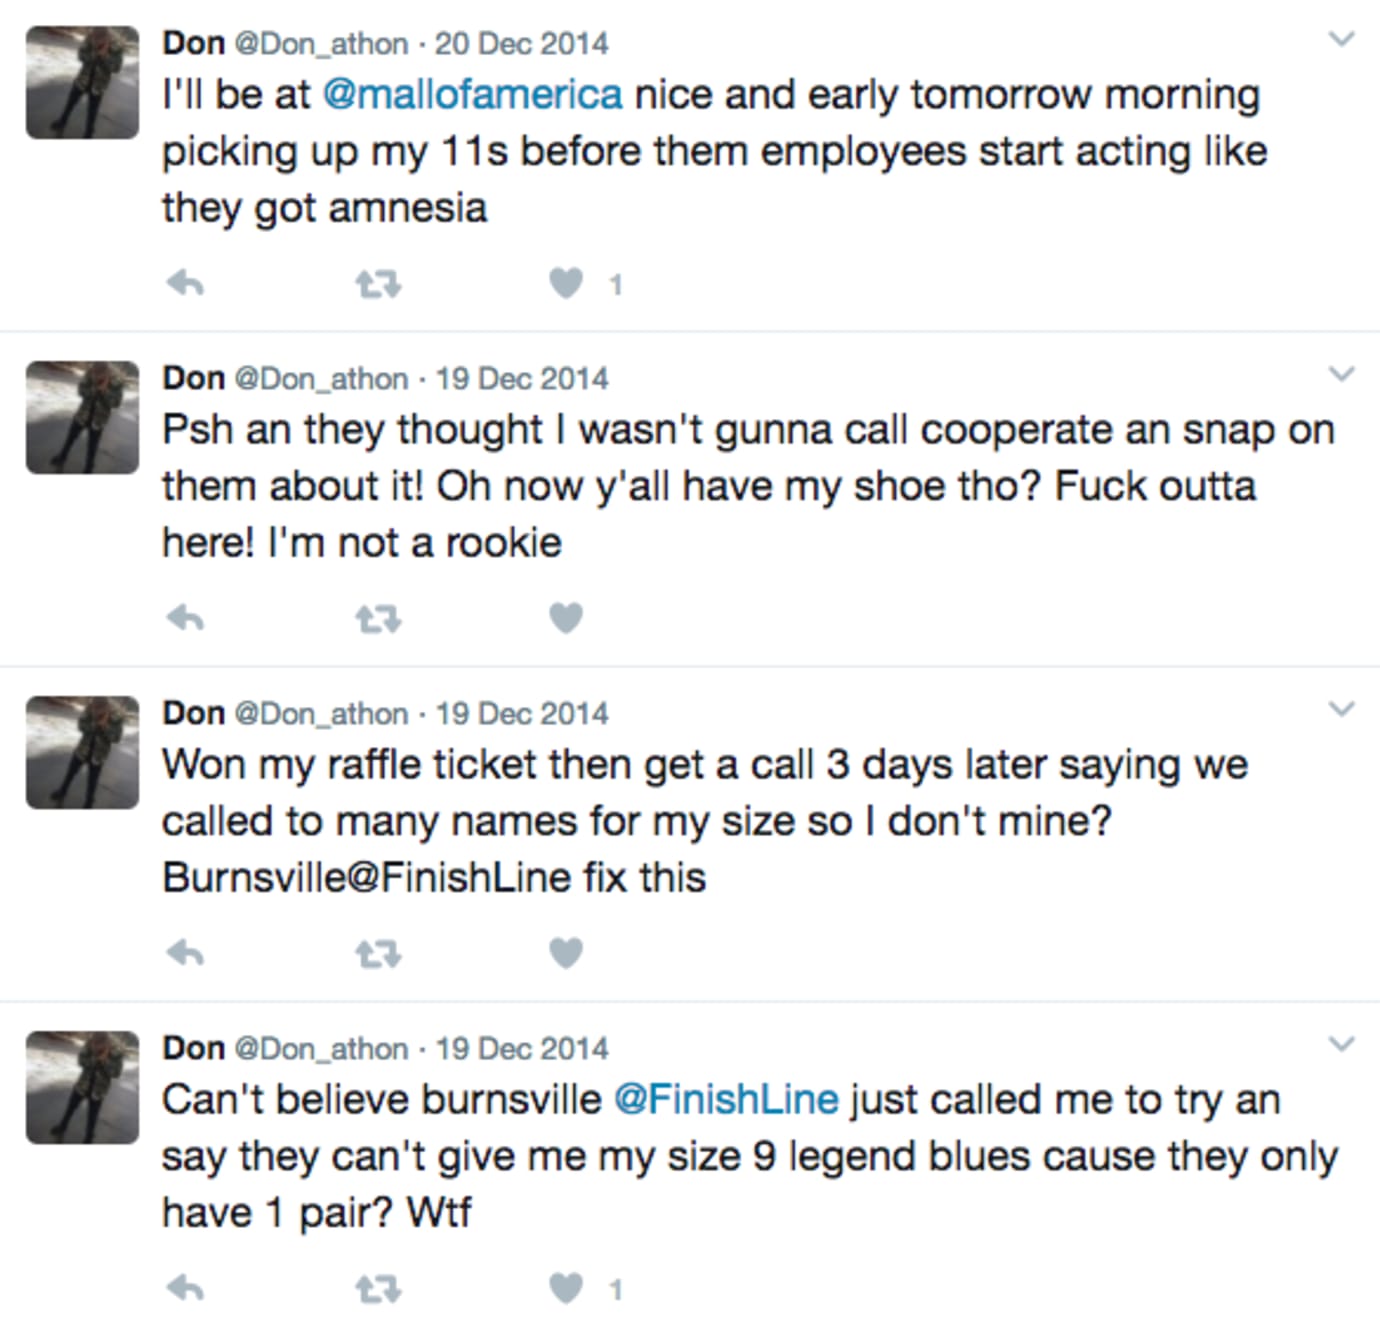The image size is (1380, 1326).
Task: Like the "Won my raffle ticket" tweet
Action: [x=566, y=955]
